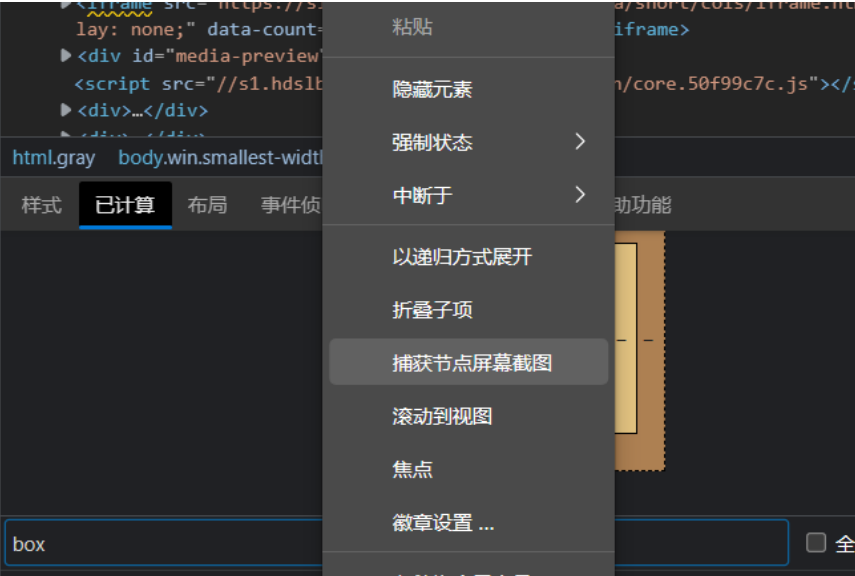Open 徽章设置 ... from the context menu
Viewport: 855px width, 576px height.
(468, 523)
